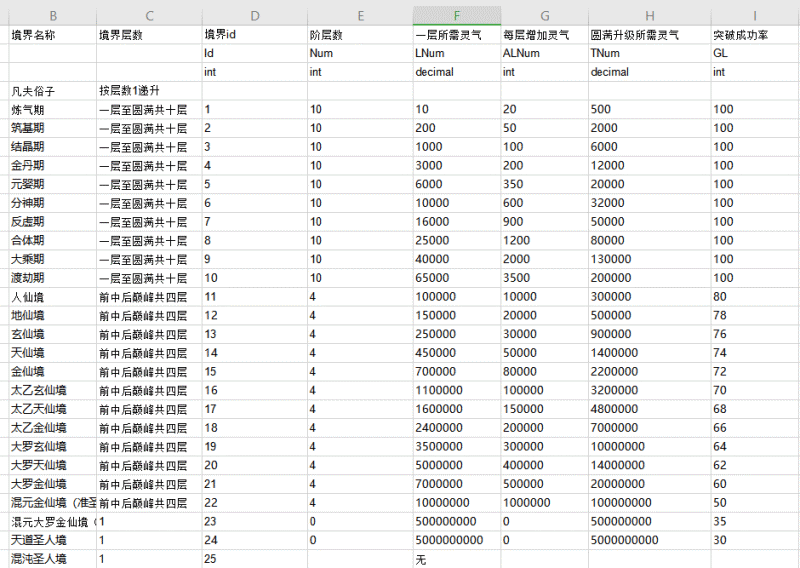Click the cell '一层所需灵气'
Image resolution: width=800 pixels, height=568 pixels.
pyautogui.click(x=457, y=35)
